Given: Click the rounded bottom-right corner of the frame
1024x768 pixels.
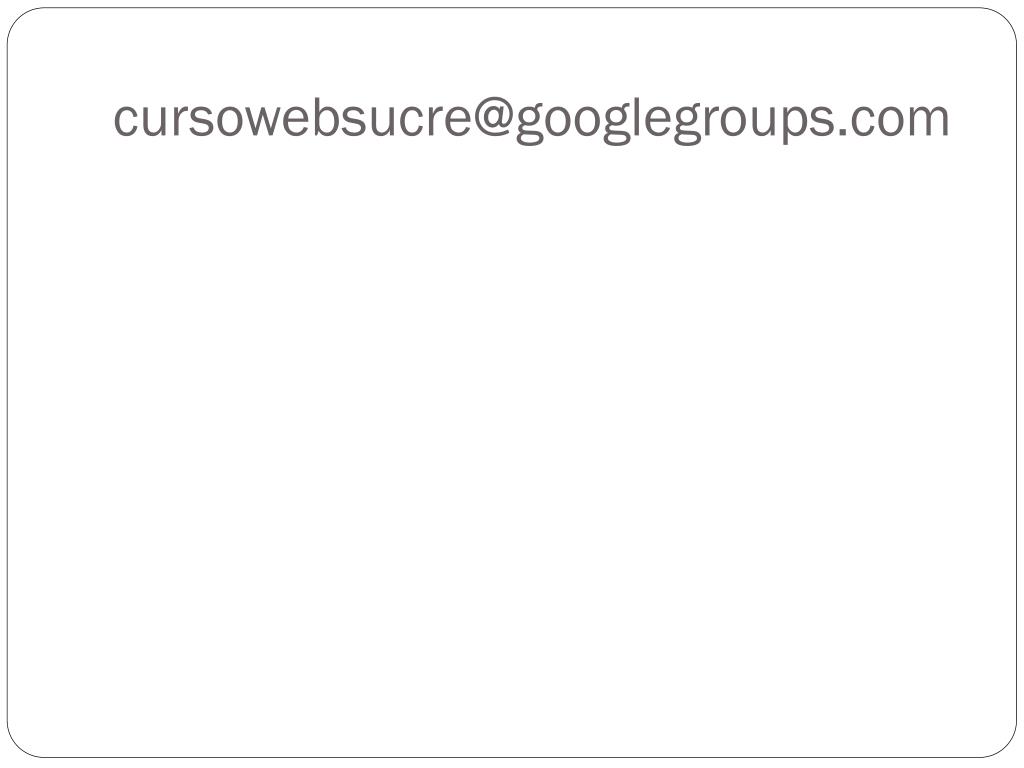Looking at the screenshot, I should point(1004,746).
